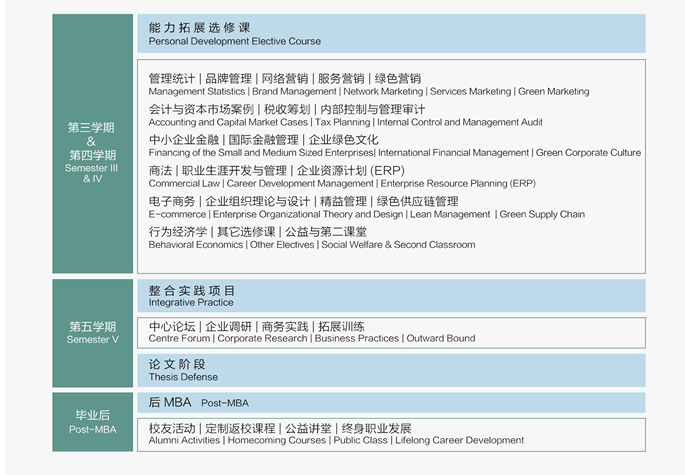This screenshot has height=475, width=685.
Task: Click 电子商务 course name
Action: [172, 201]
